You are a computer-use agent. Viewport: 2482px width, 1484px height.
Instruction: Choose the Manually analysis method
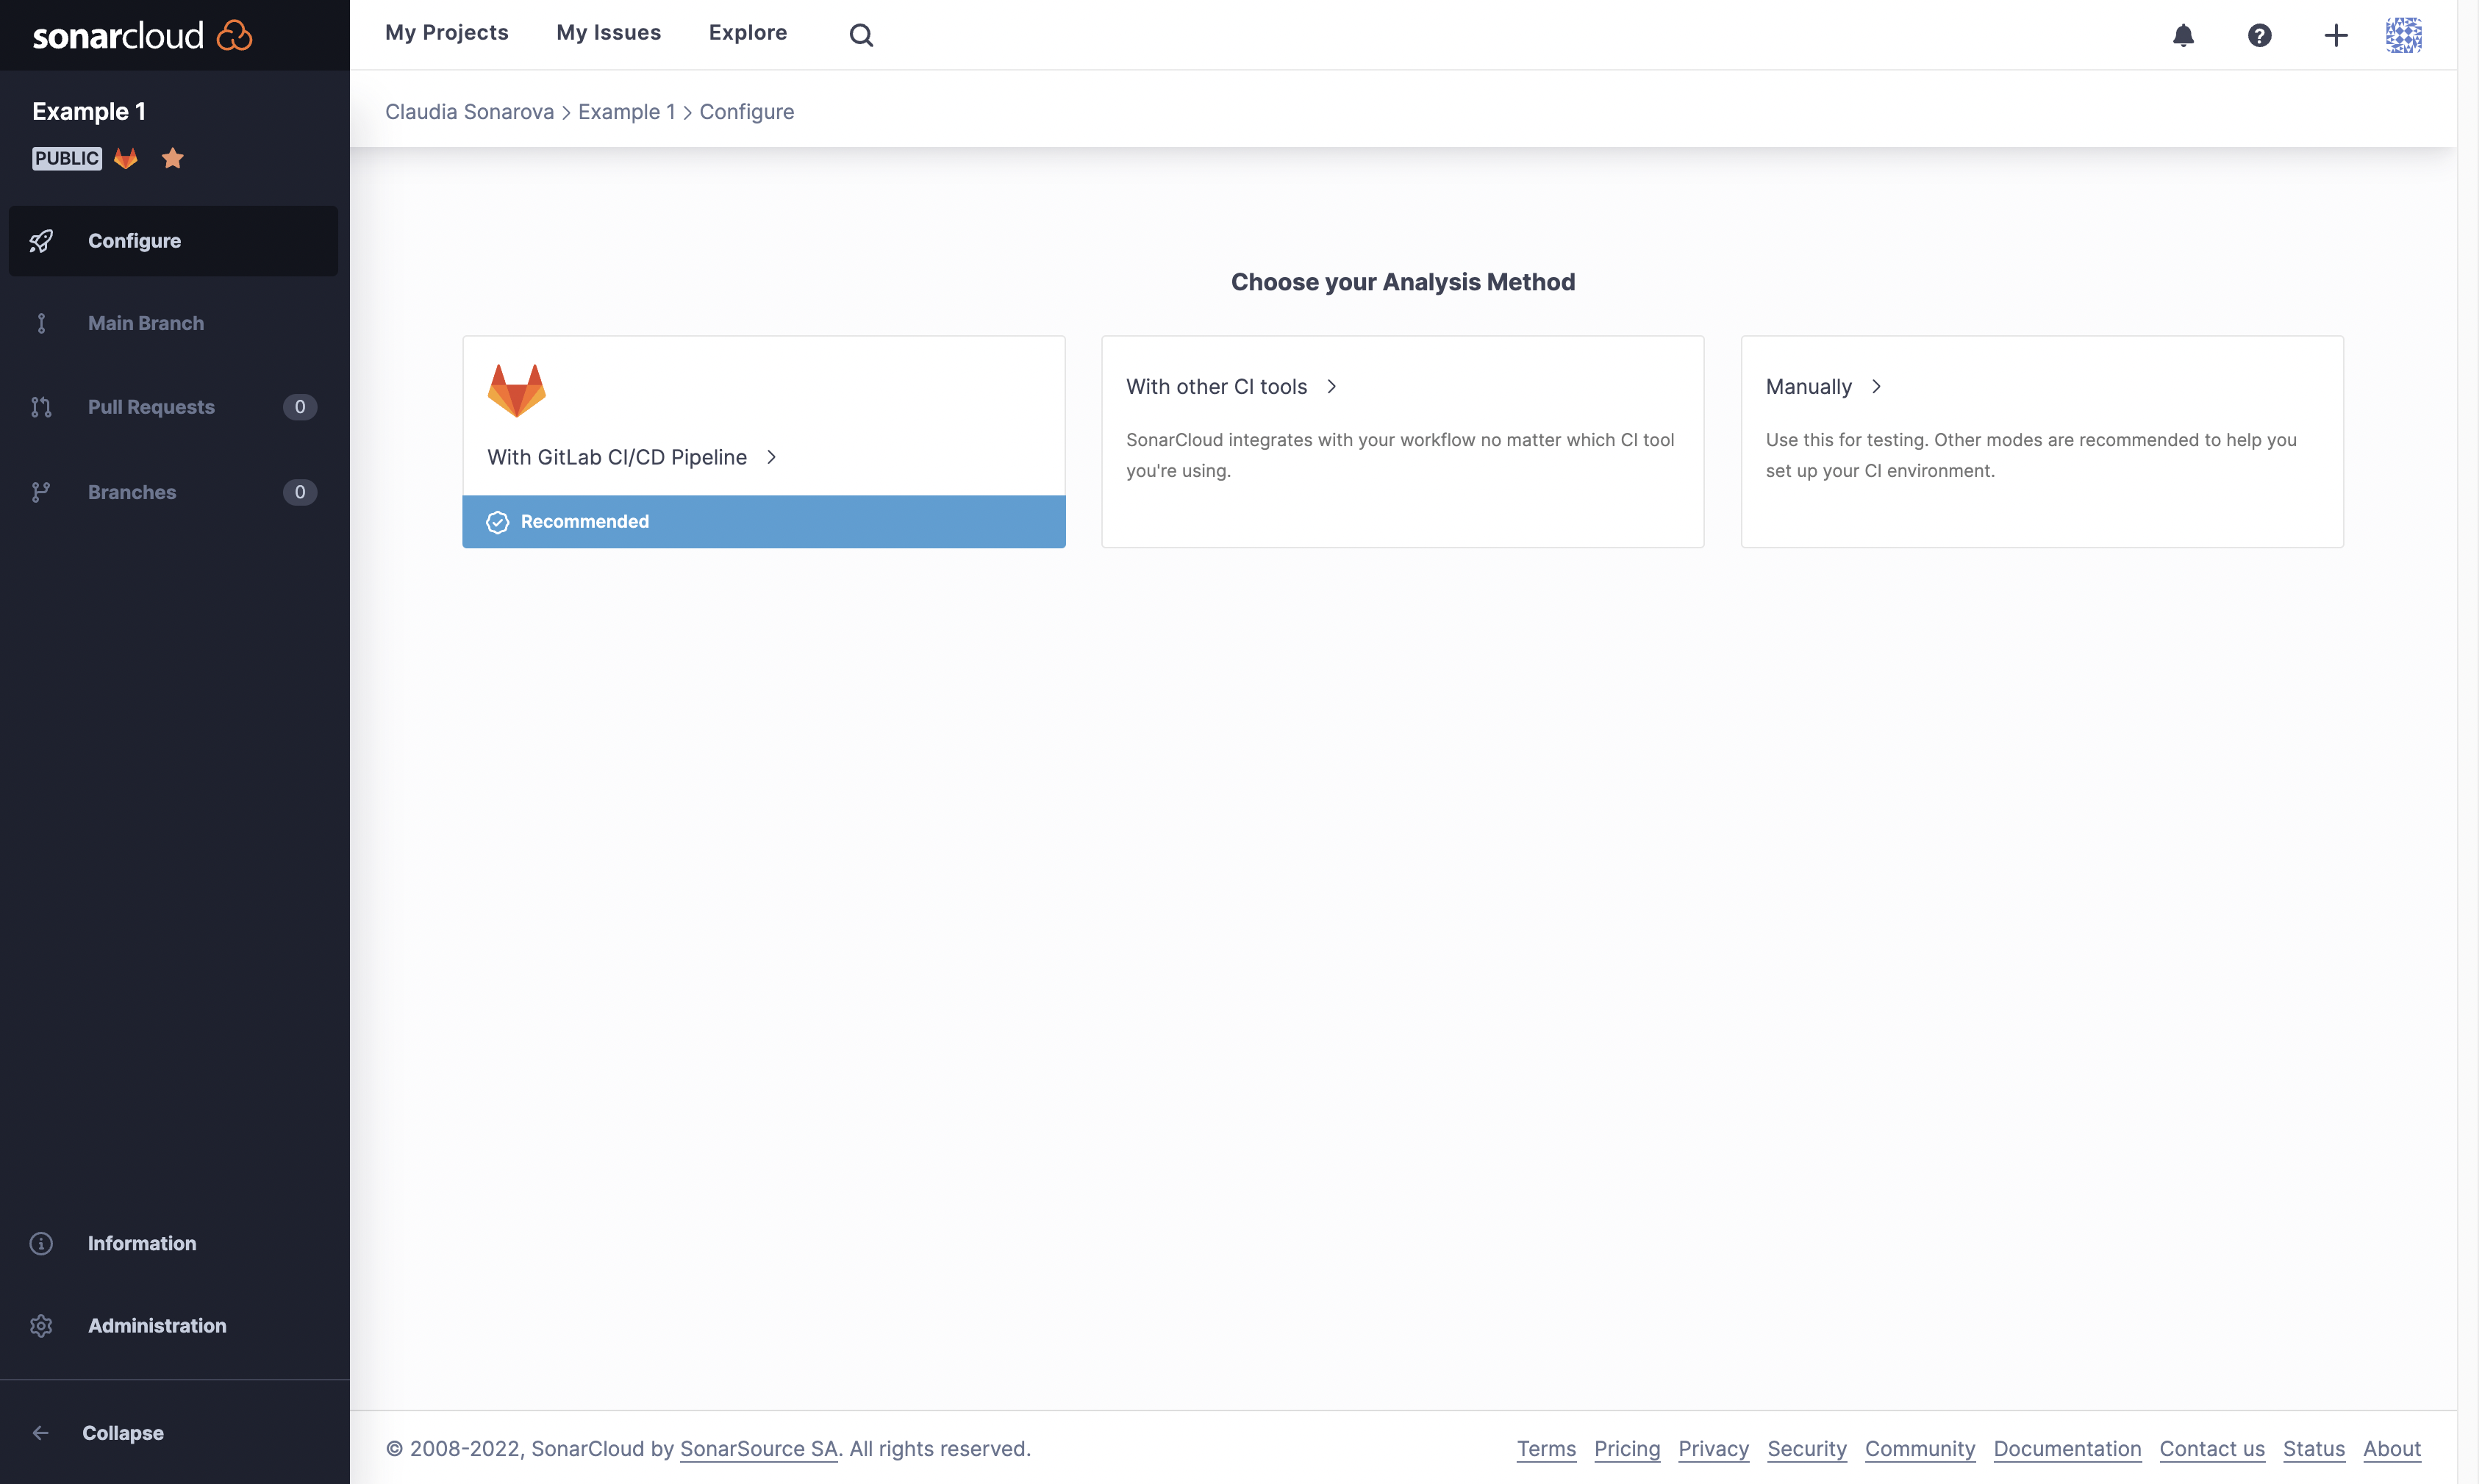click(x=1809, y=387)
